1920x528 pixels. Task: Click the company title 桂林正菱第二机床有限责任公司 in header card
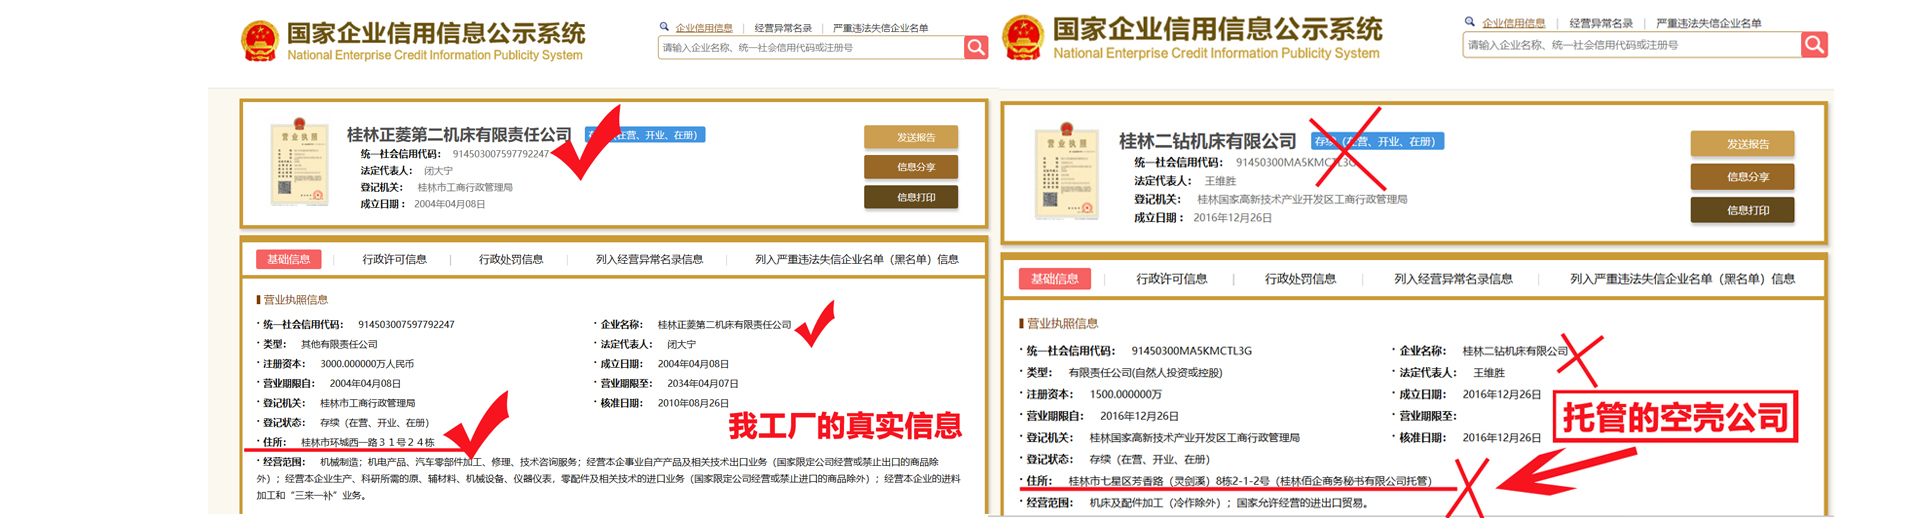tap(459, 134)
